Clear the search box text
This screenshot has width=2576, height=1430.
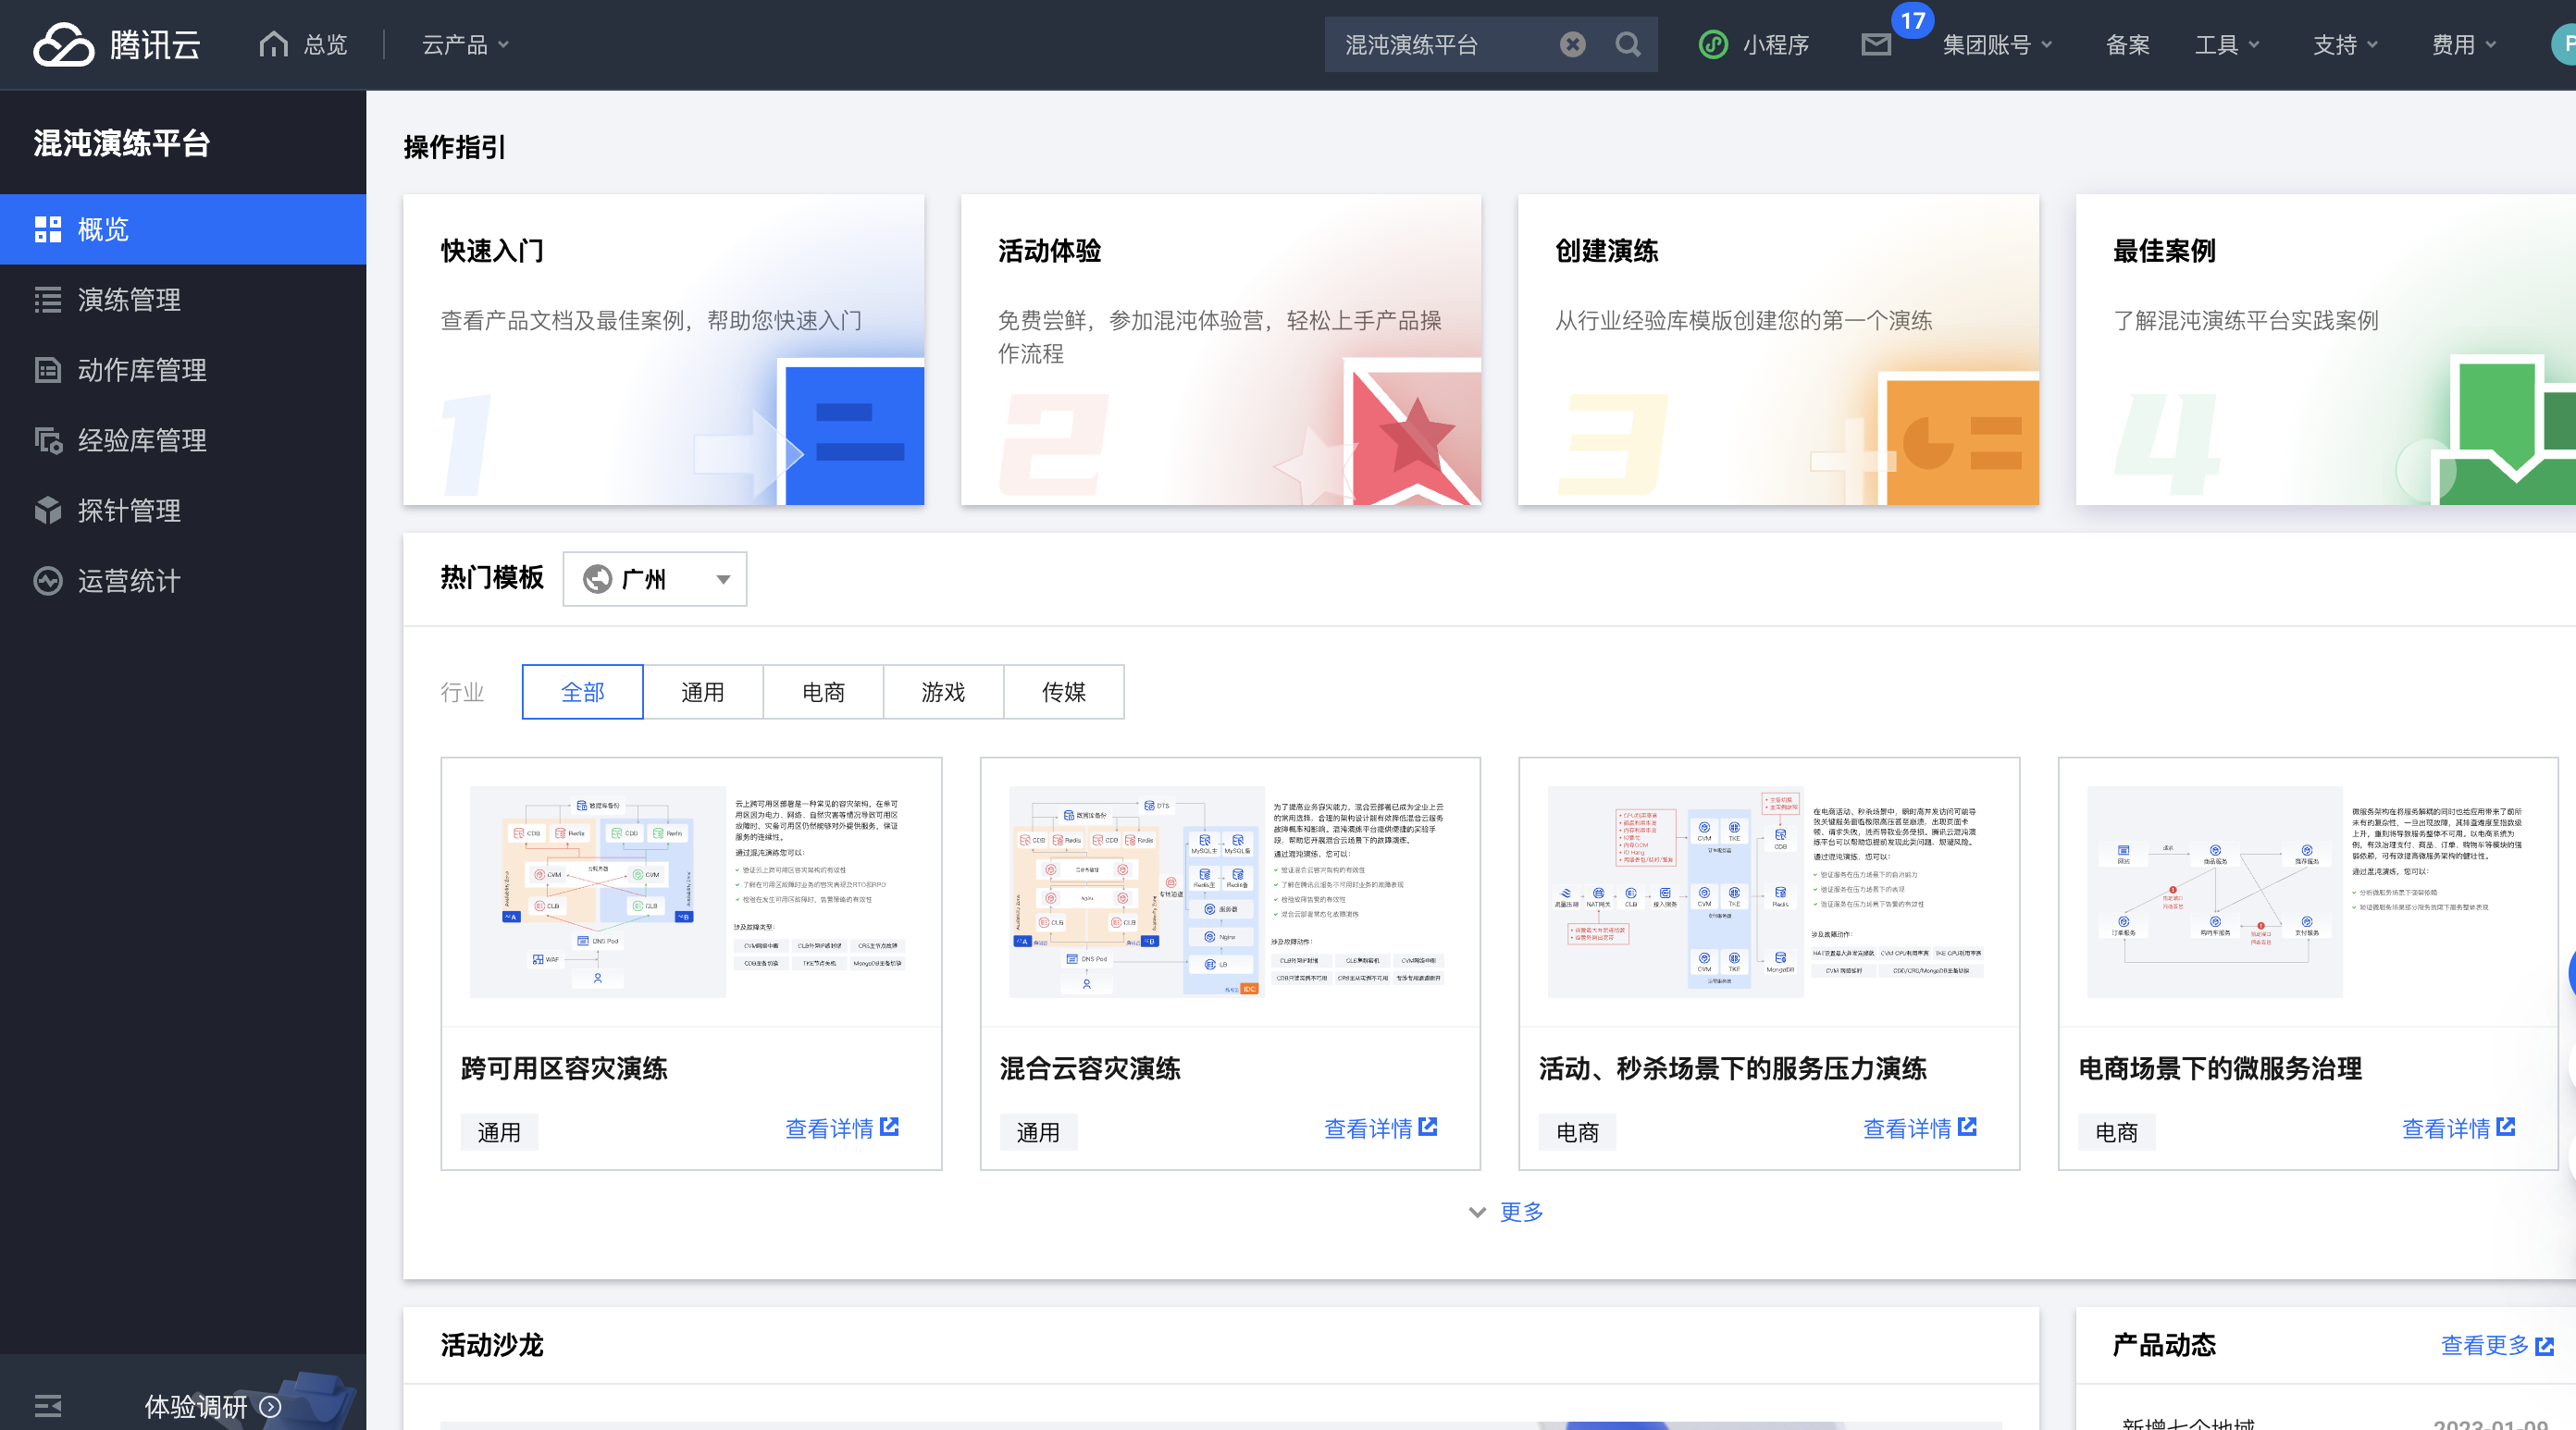(1572, 45)
